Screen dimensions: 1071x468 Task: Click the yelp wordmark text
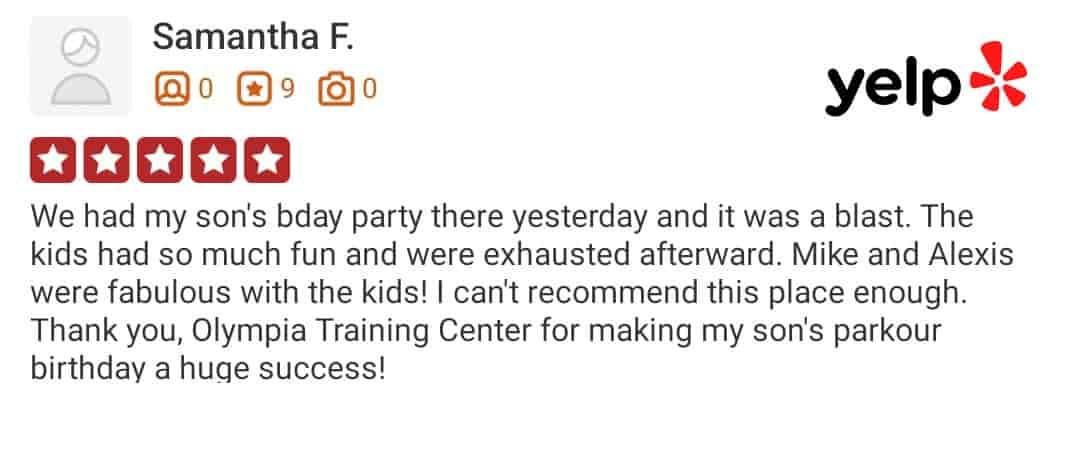point(893,86)
